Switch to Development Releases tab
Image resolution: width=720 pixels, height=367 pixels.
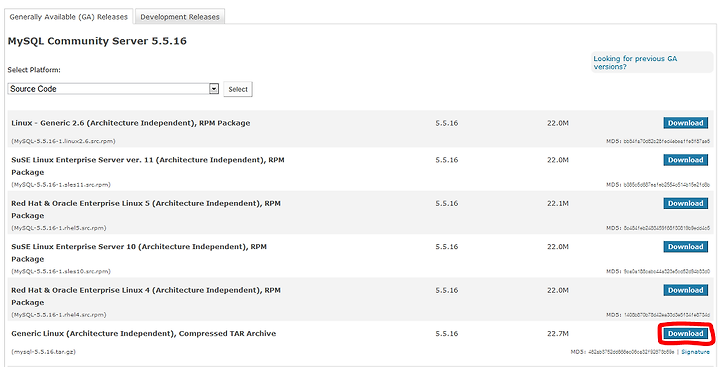coord(180,17)
